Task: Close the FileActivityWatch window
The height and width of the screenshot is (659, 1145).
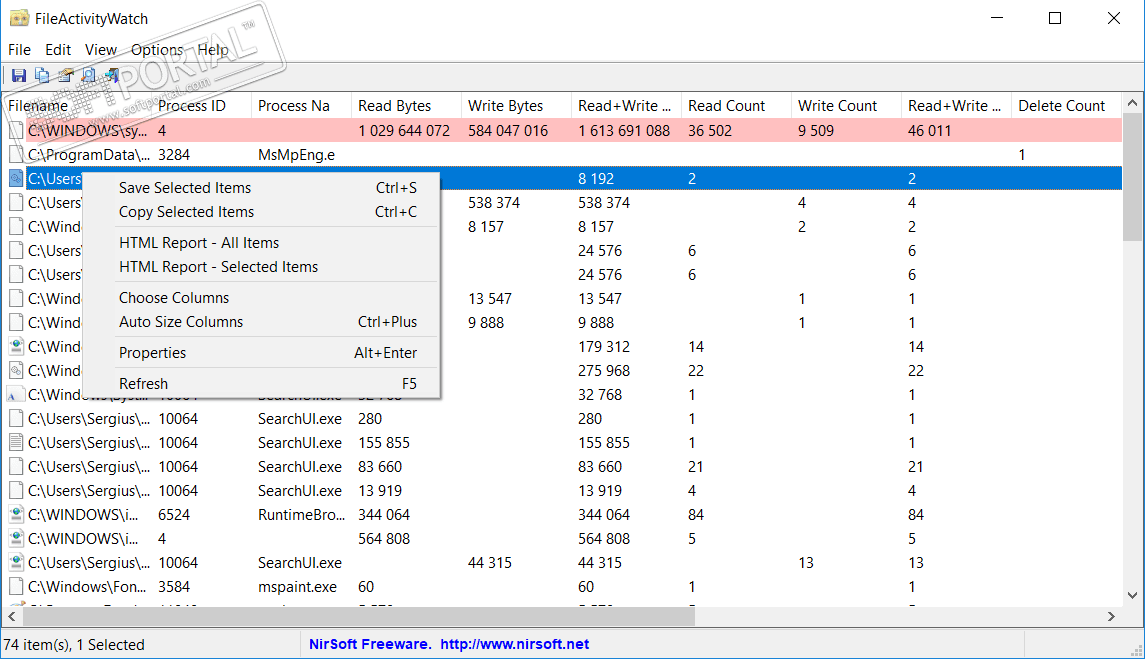Action: tap(1114, 18)
